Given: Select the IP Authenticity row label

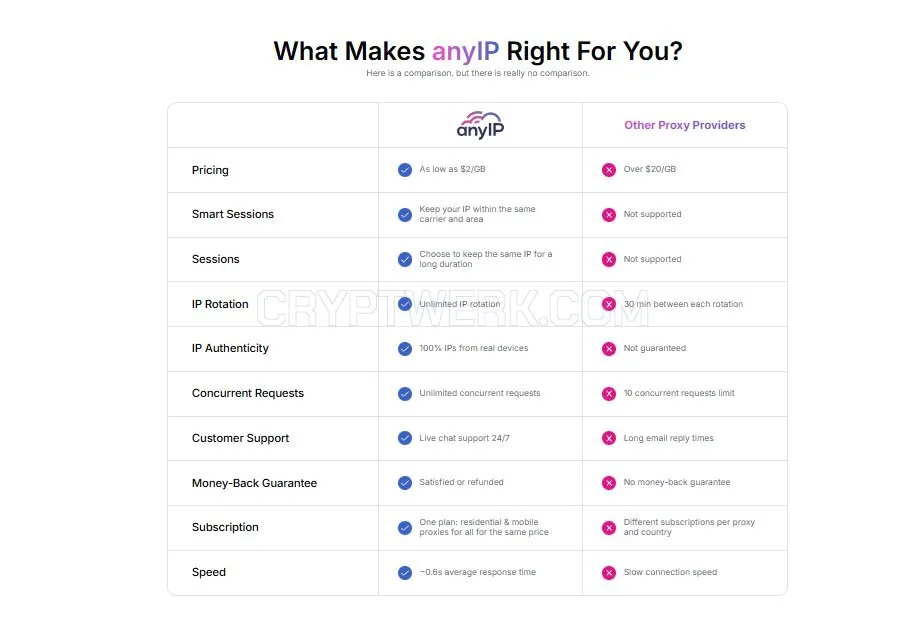Looking at the screenshot, I should 231,348.
